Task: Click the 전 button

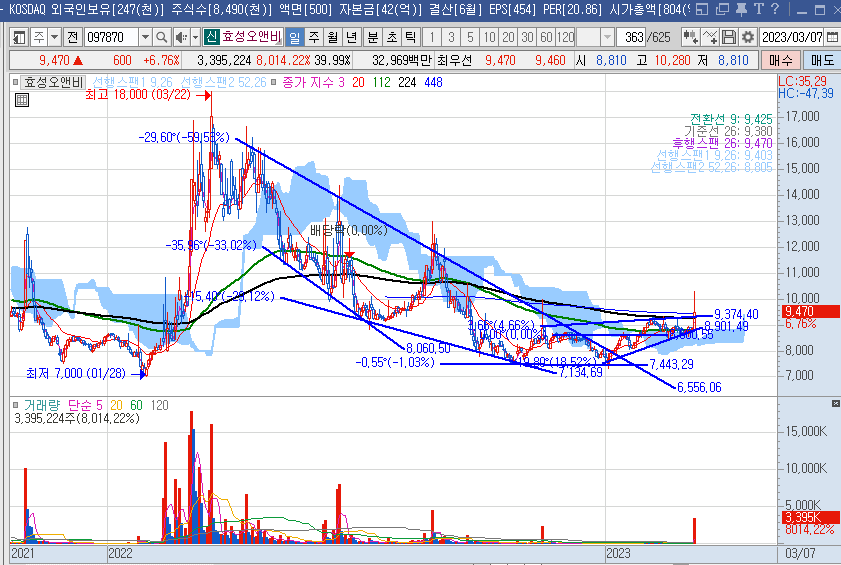Action: pyautogui.click(x=72, y=37)
